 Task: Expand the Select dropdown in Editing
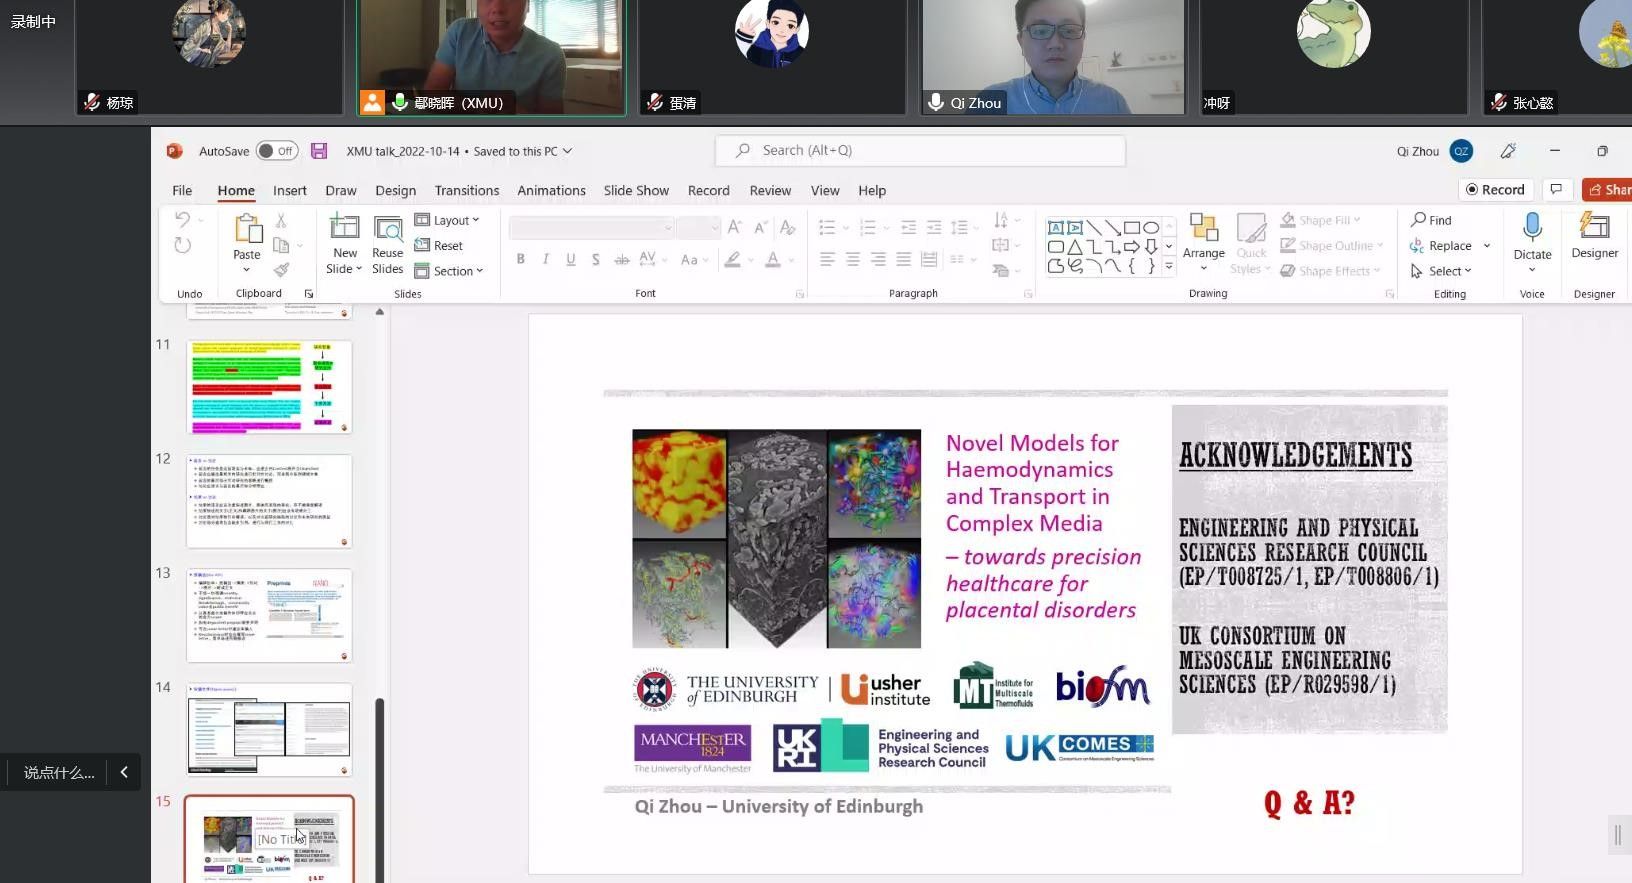pyautogui.click(x=1442, y=271)
